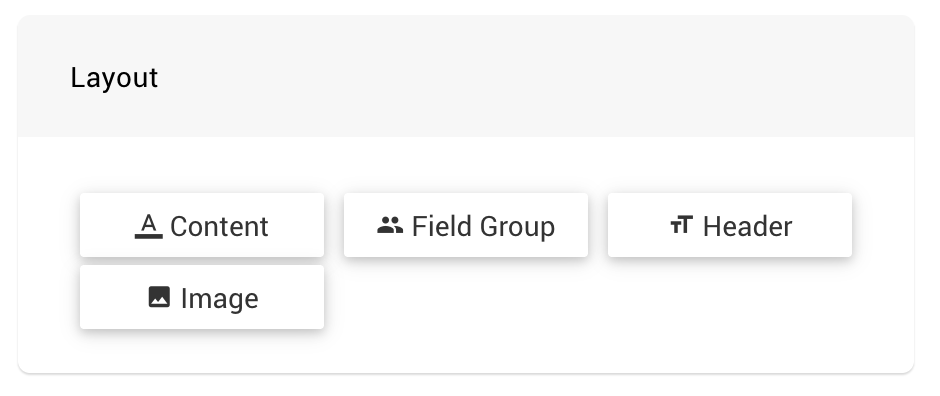Add a Field Group element
Image resolution: width=940 pixels, height=396 pixels.
tap(466, 225)
